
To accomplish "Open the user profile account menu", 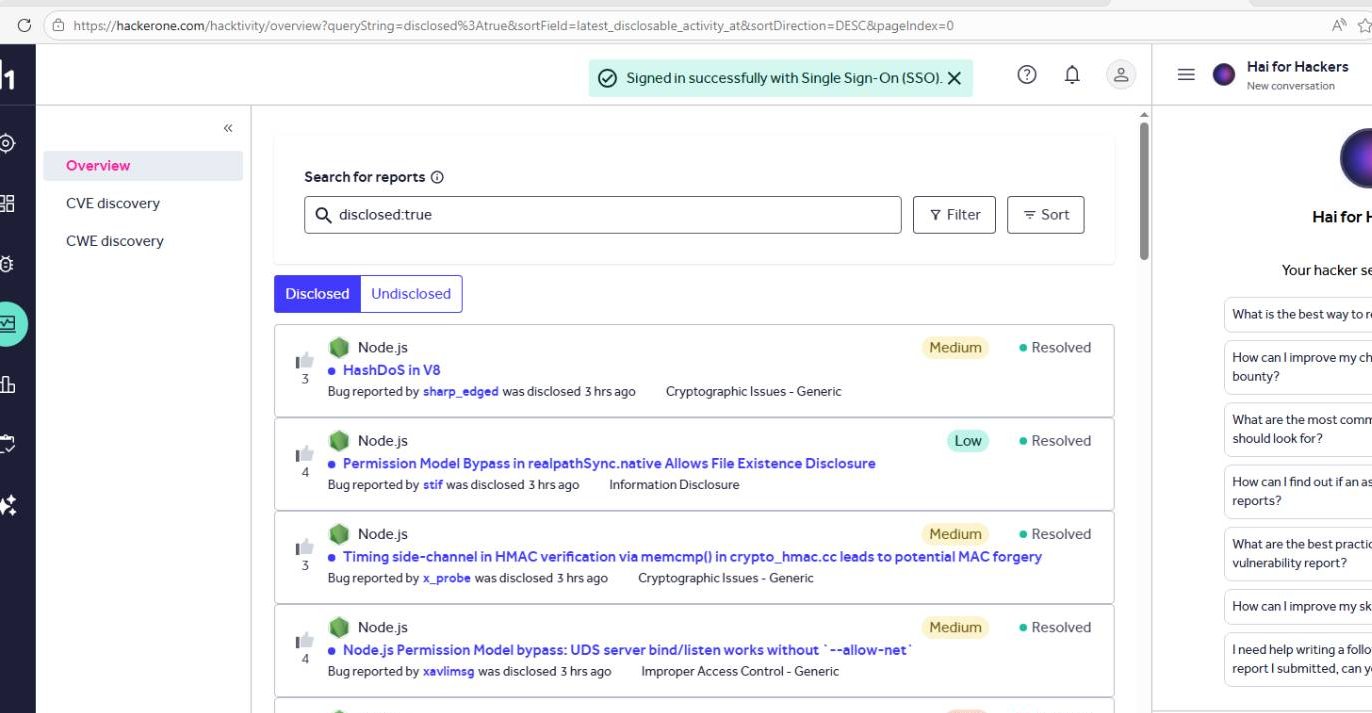I will pos(1120,75).
